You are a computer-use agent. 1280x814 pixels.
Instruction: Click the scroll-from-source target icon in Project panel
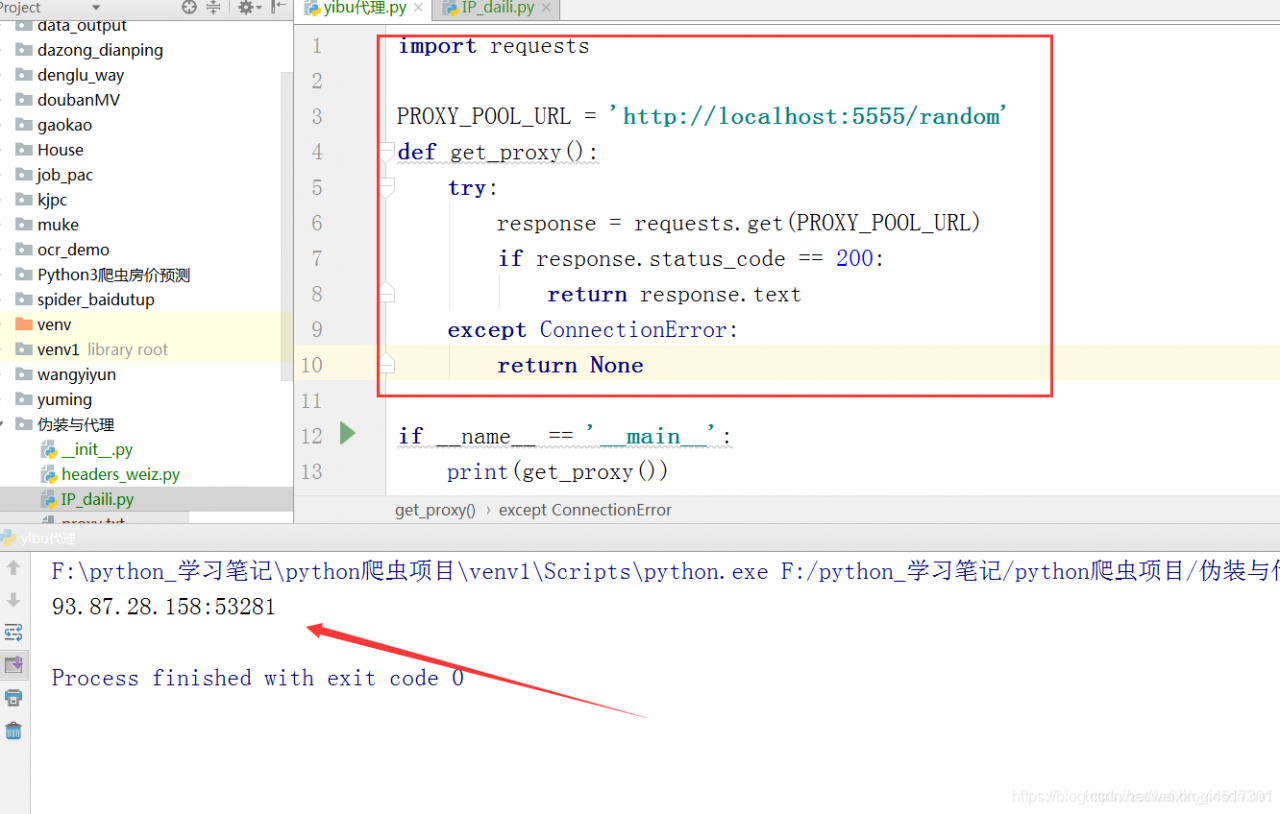click(x=189, y=7)
